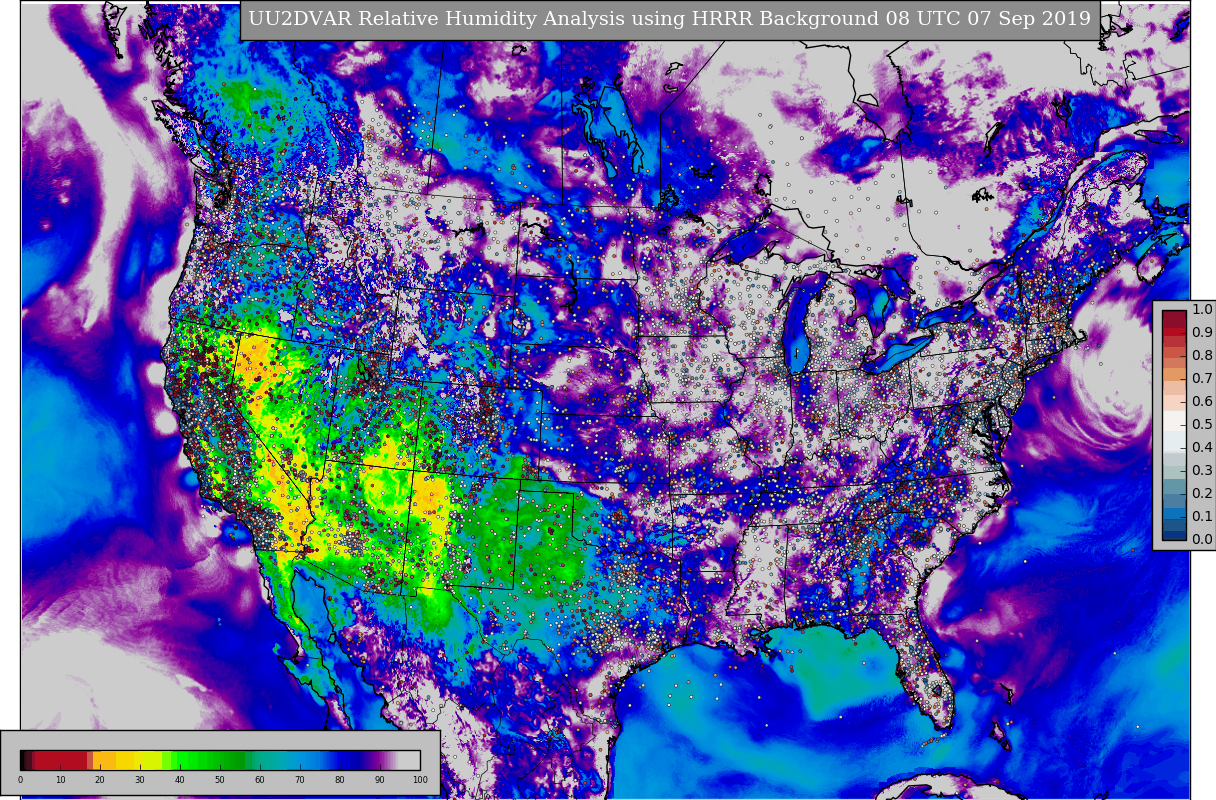Click the 10 tick label on humidity colorbar

tap(60, 780)
